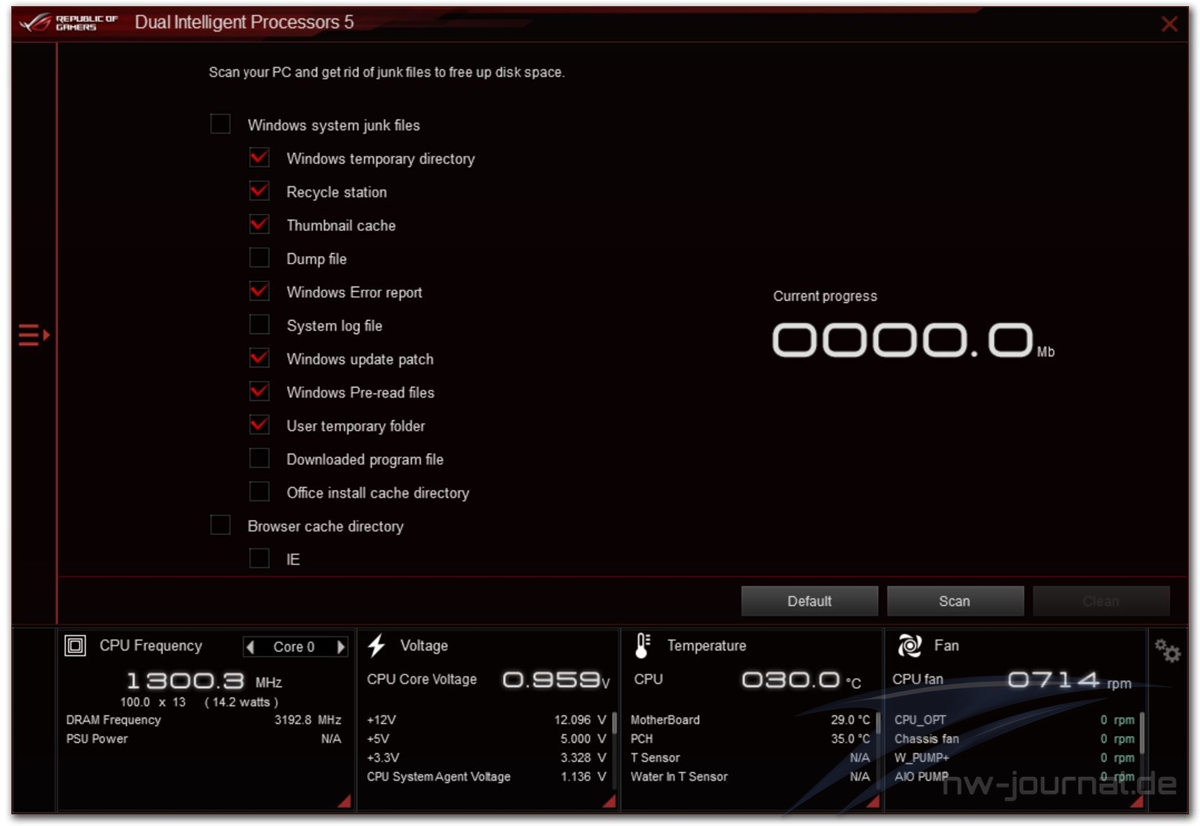Click the +12V voltage row
Viewport: 1200px width, 826px height.
pyautogui.click(x=487, y=720)
